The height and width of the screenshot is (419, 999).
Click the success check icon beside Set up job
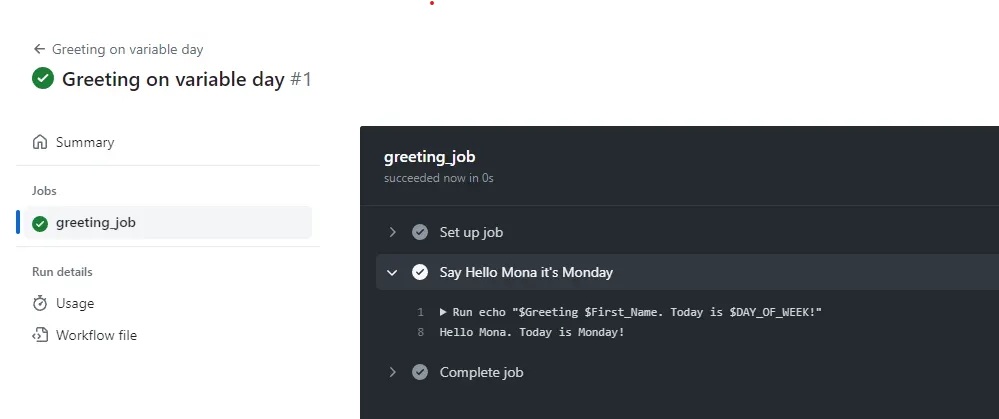click(420, 232)
